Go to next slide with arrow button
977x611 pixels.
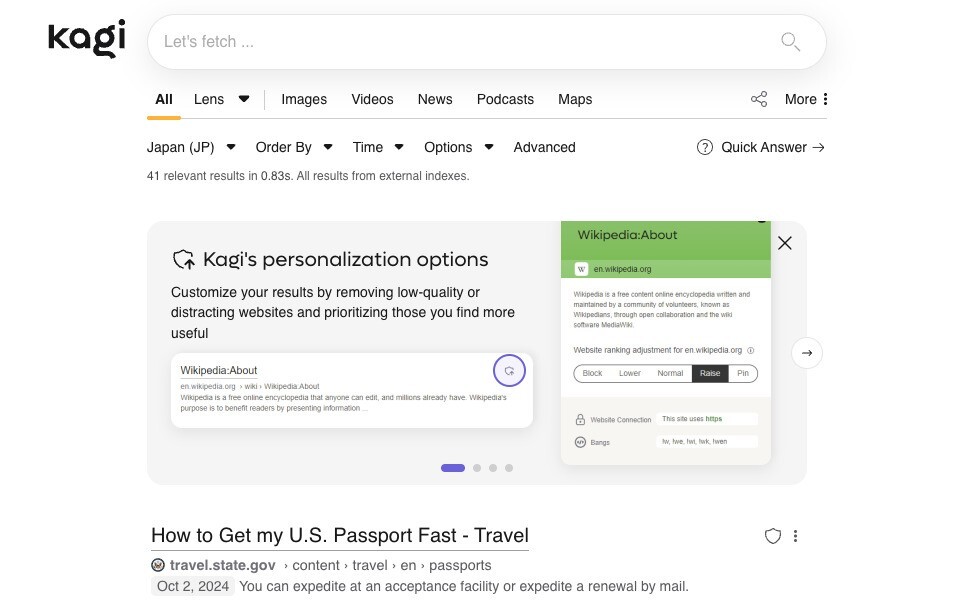coord(806,353)
